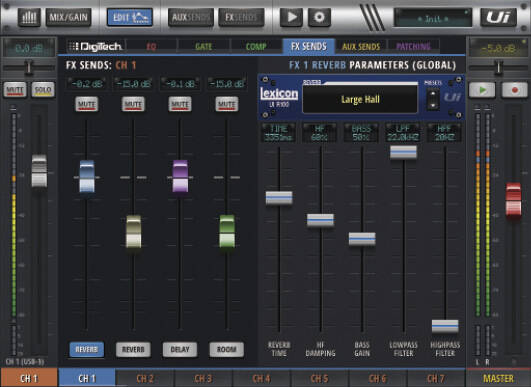531x387 pixels.
Task: Click the DigiTech logo tab
Action: [x=95, y=46]
